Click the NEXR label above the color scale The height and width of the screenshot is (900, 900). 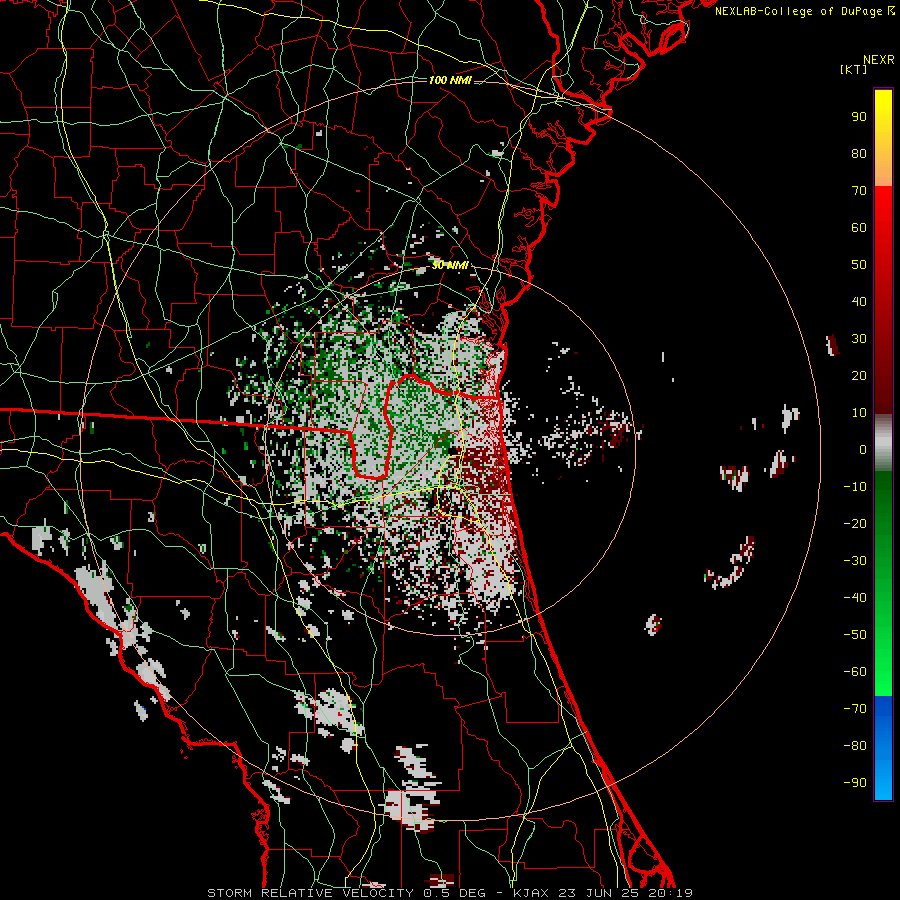pyautogui.click(x=879, y=60)
